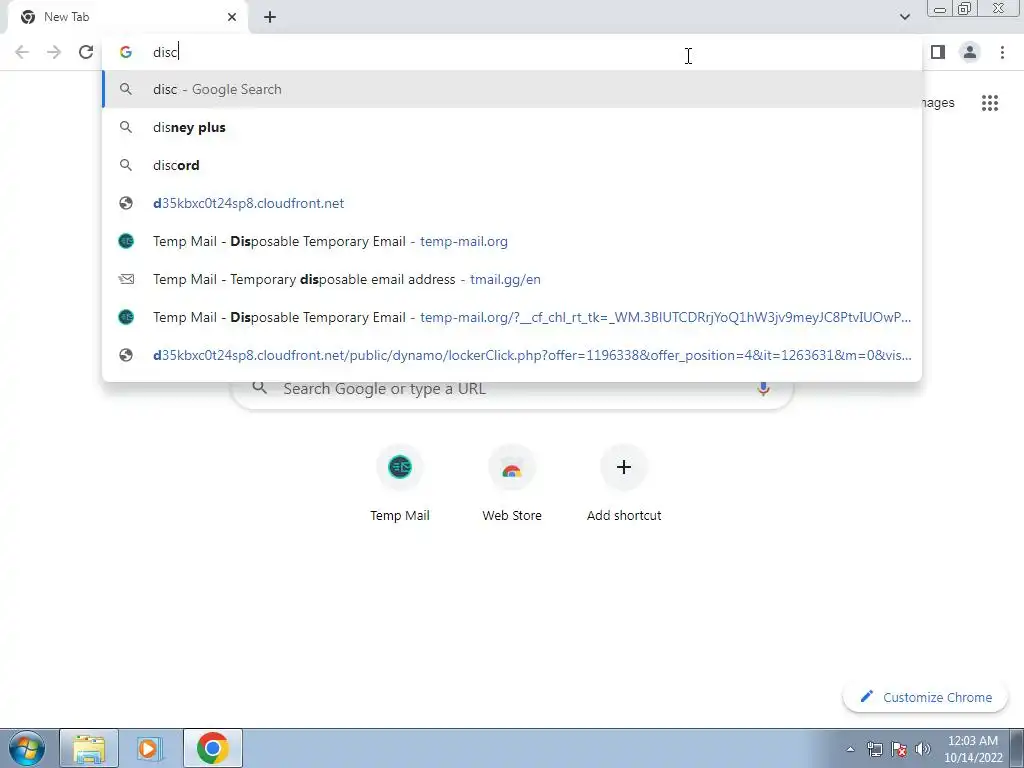Click the Google G icon in the address bar
Screen dimensions: 1024x768
click(126, 52)
